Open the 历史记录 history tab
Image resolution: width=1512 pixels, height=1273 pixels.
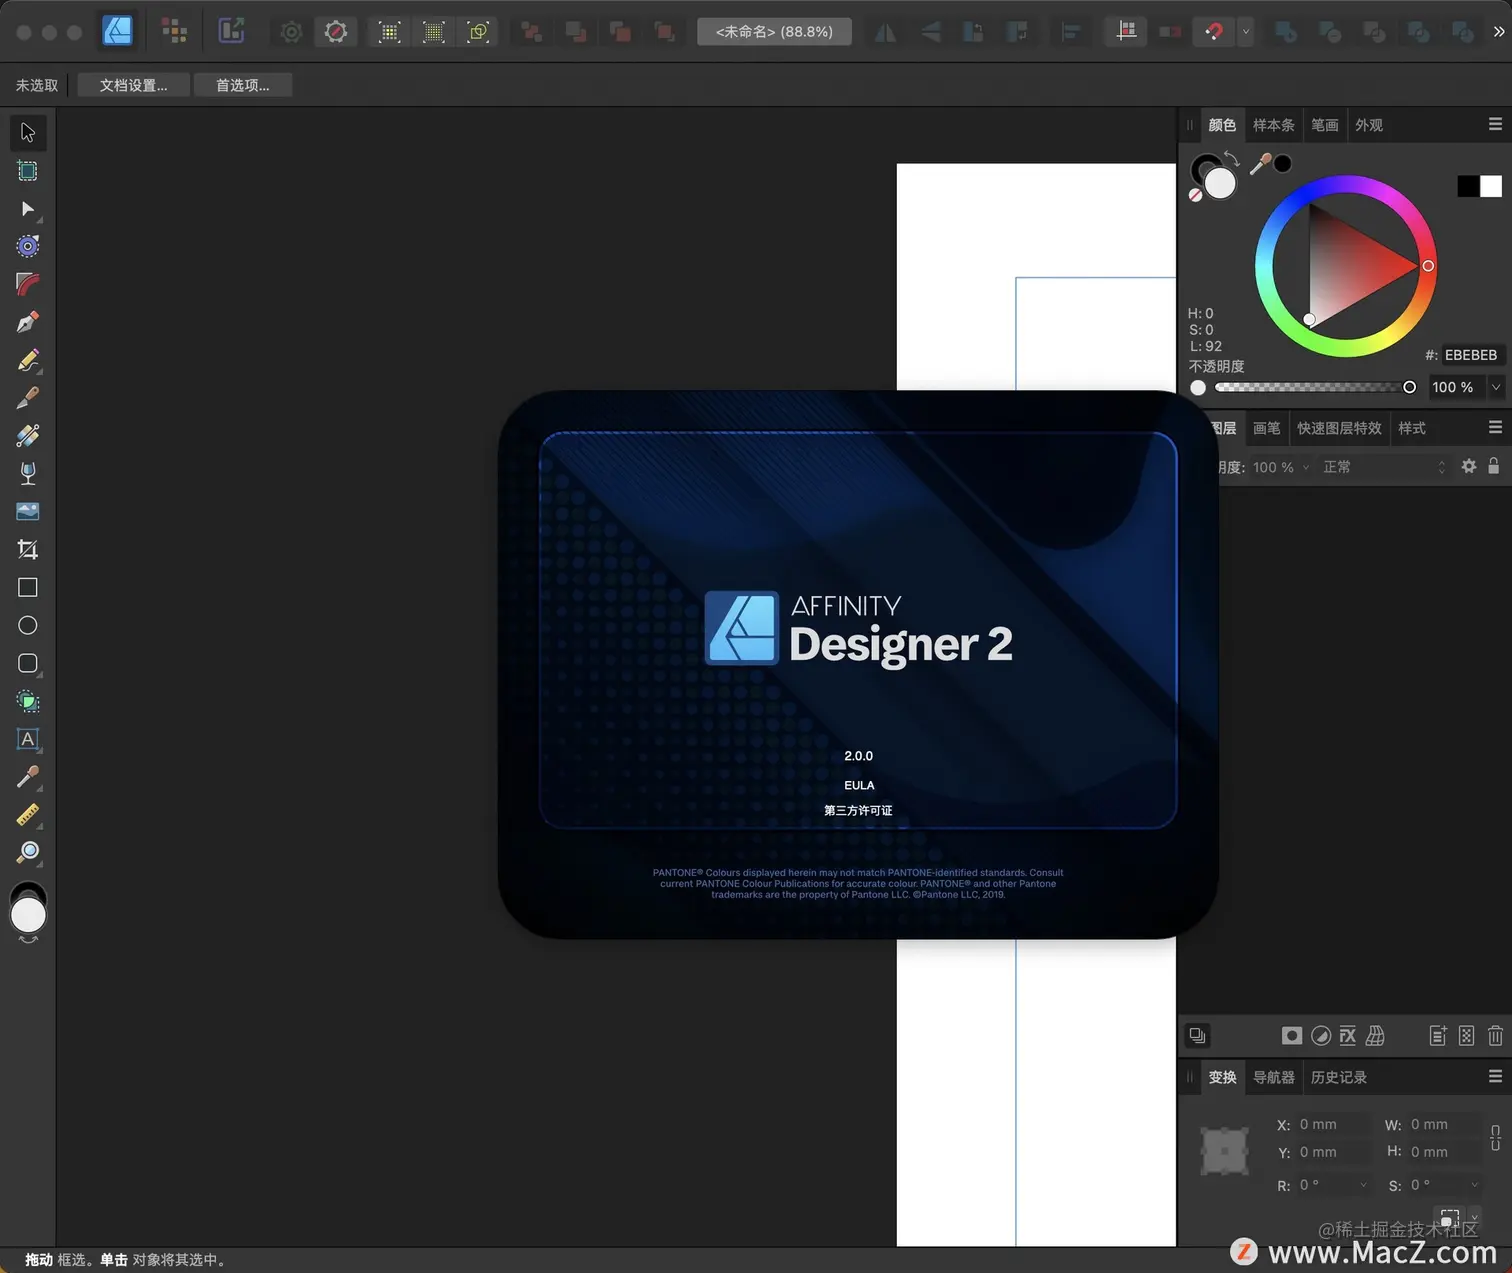click(x=1338, y=1077)
